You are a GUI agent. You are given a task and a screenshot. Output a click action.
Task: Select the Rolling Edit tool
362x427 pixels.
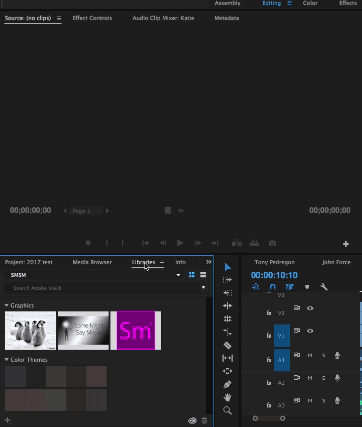227,319
